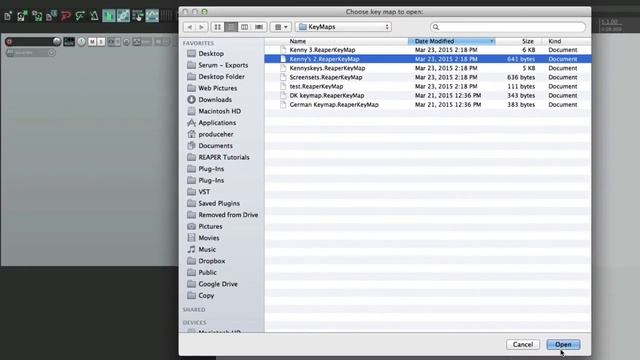Select Kennyskeys.ReaperKeyMap file
Screen dimensions: 640x360
click(x=427, y=68)
